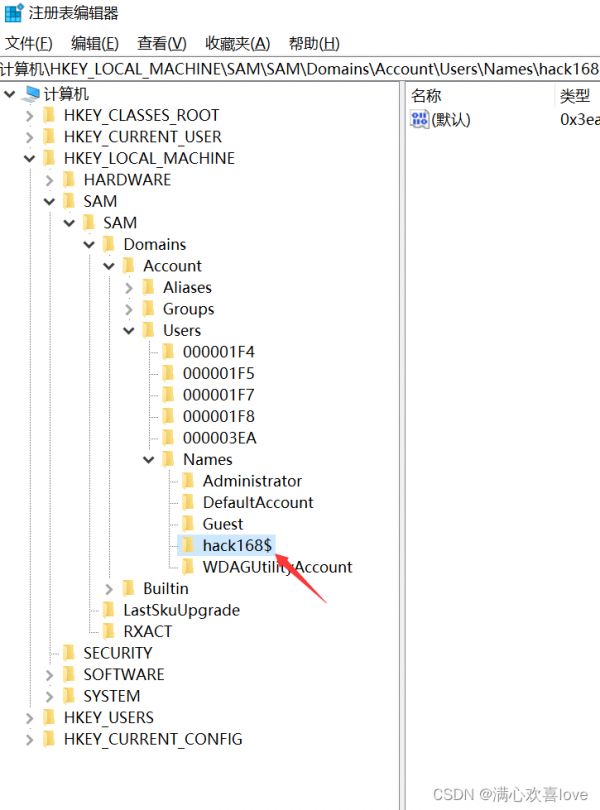Select the WDAGUtilityAccount key
The image size is (600, 810).
pos(277,567)
